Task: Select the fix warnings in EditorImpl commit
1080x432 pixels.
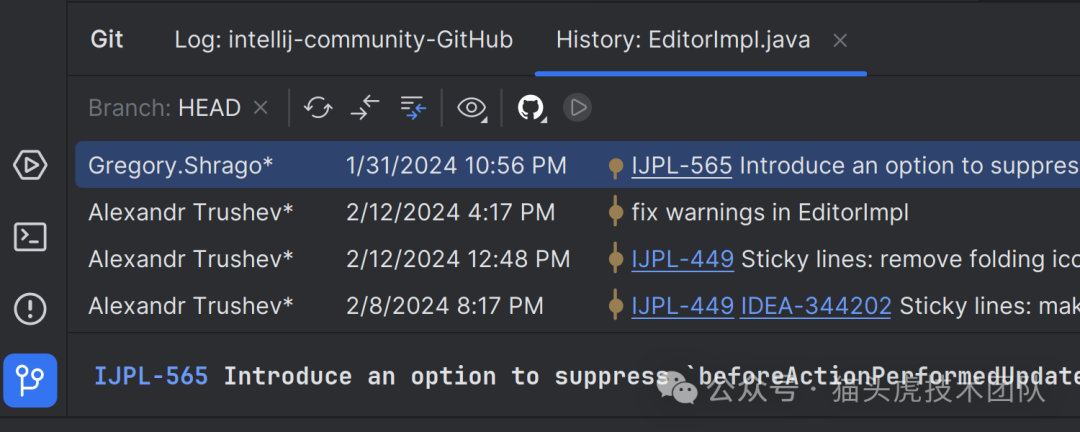Action: (770, 212)
